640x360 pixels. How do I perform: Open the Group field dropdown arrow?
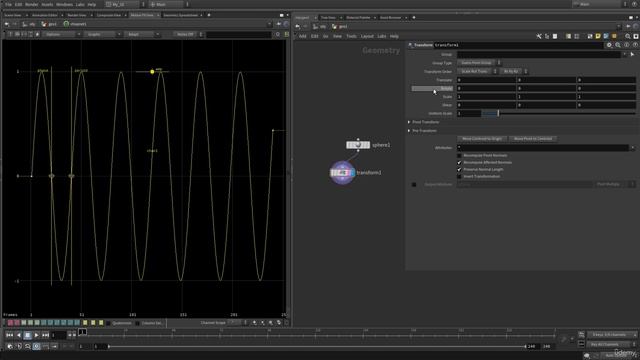[624, 54]
